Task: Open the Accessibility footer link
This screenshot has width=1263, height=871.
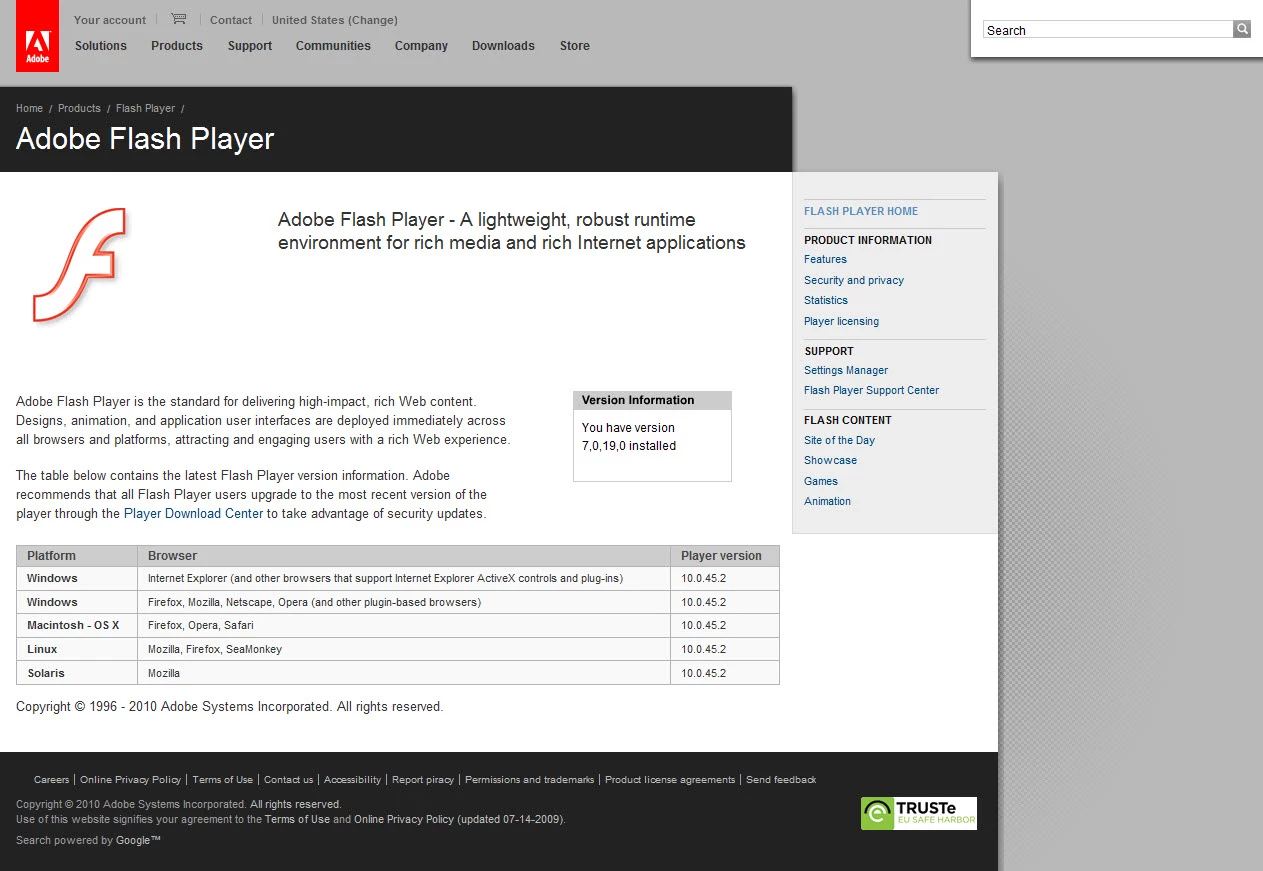Action: (353, 779)
